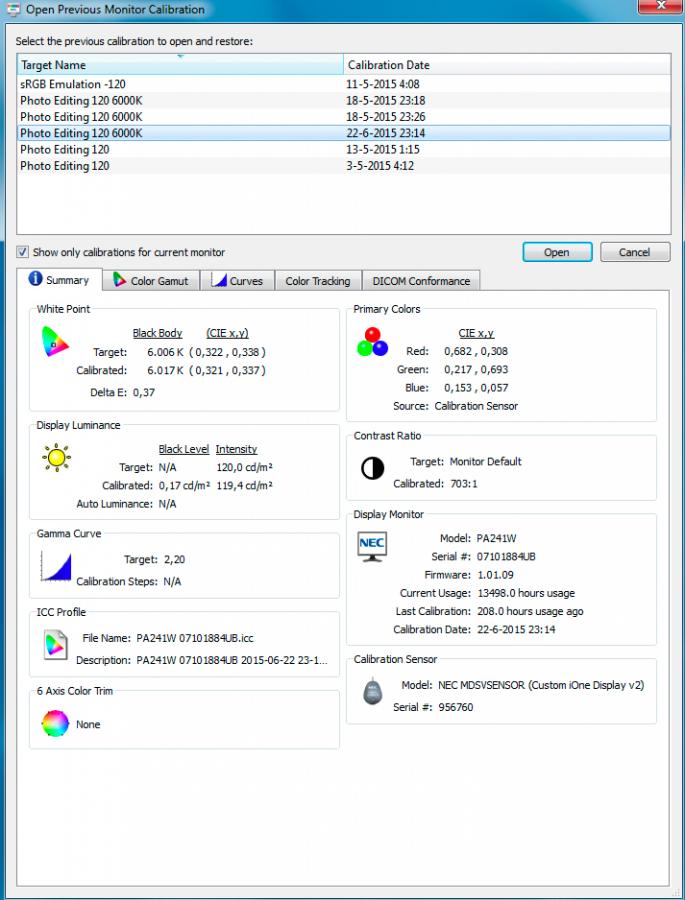Image resolution: width=685 pixels, height=900 pixels.
Task: Click the Blue primary value 0,153 , 0,057
Action: point(476,388)
